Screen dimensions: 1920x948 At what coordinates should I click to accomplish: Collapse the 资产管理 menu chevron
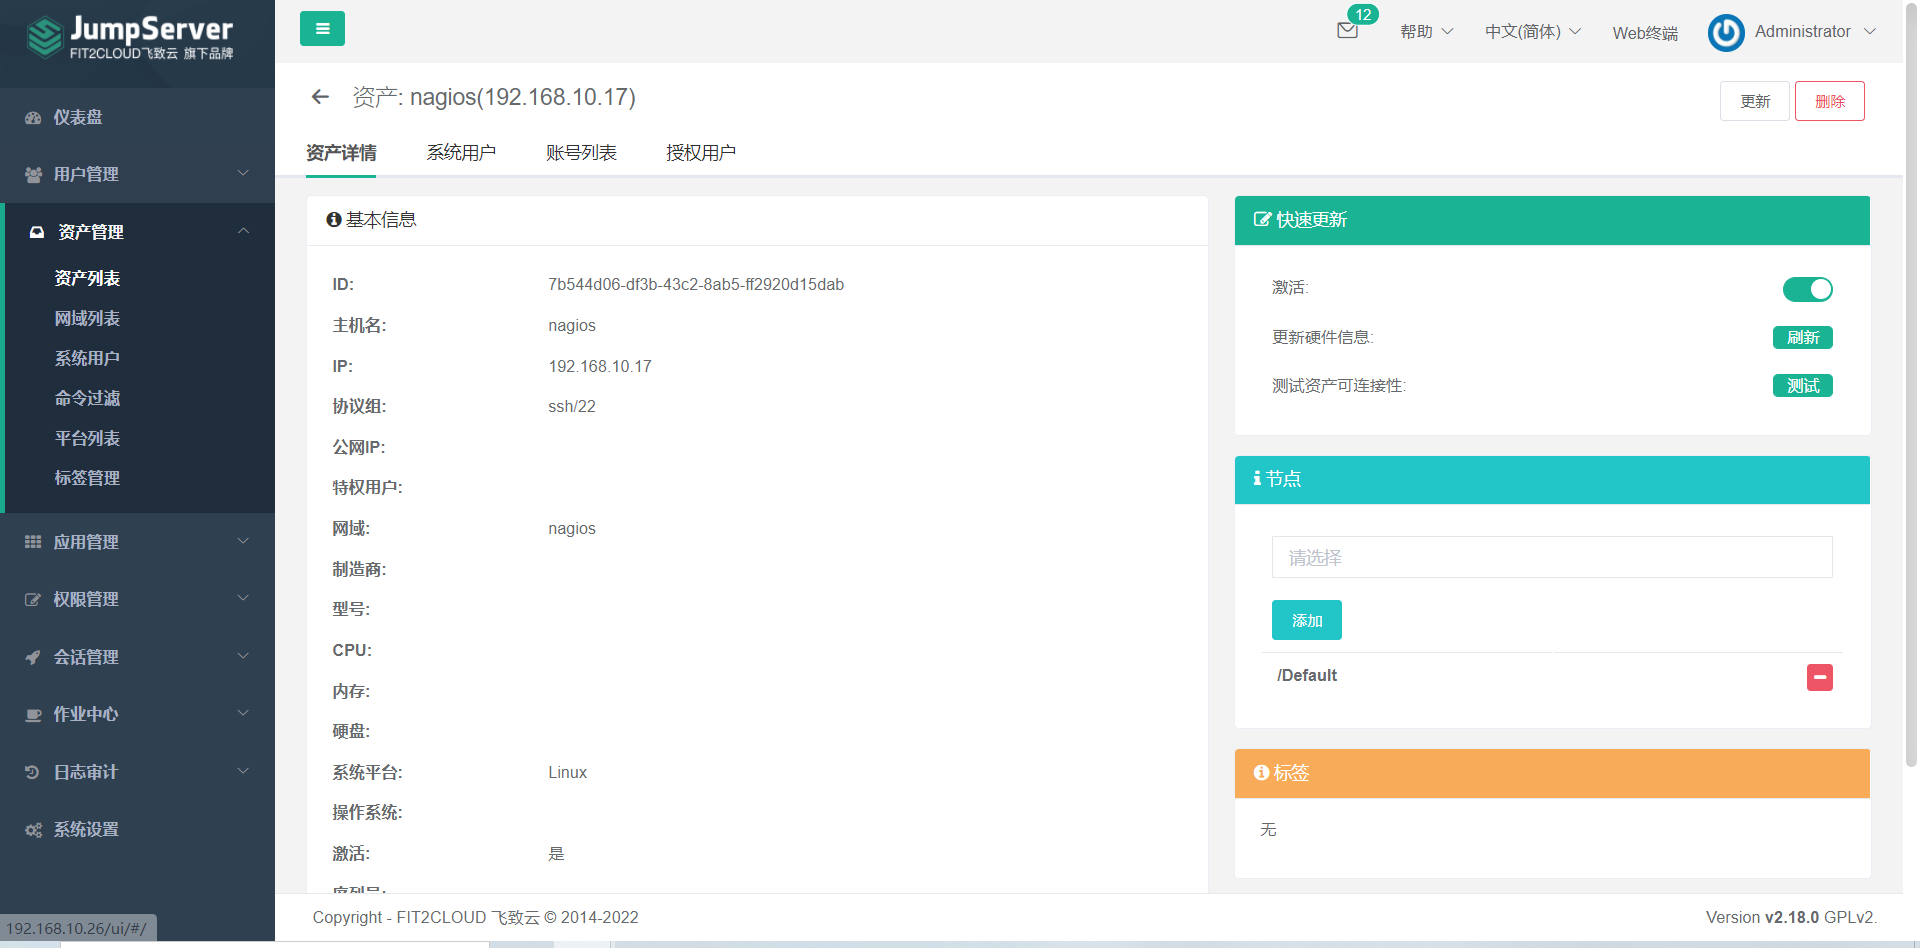[x=243, y=231]
